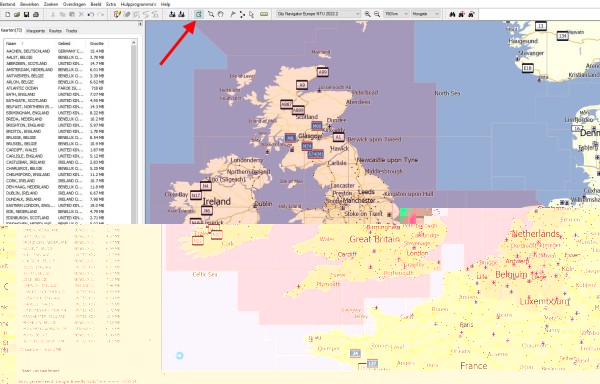
Task: Select AACHEN, DEUTSCHLAND row in map list
Action: [55, 51]
